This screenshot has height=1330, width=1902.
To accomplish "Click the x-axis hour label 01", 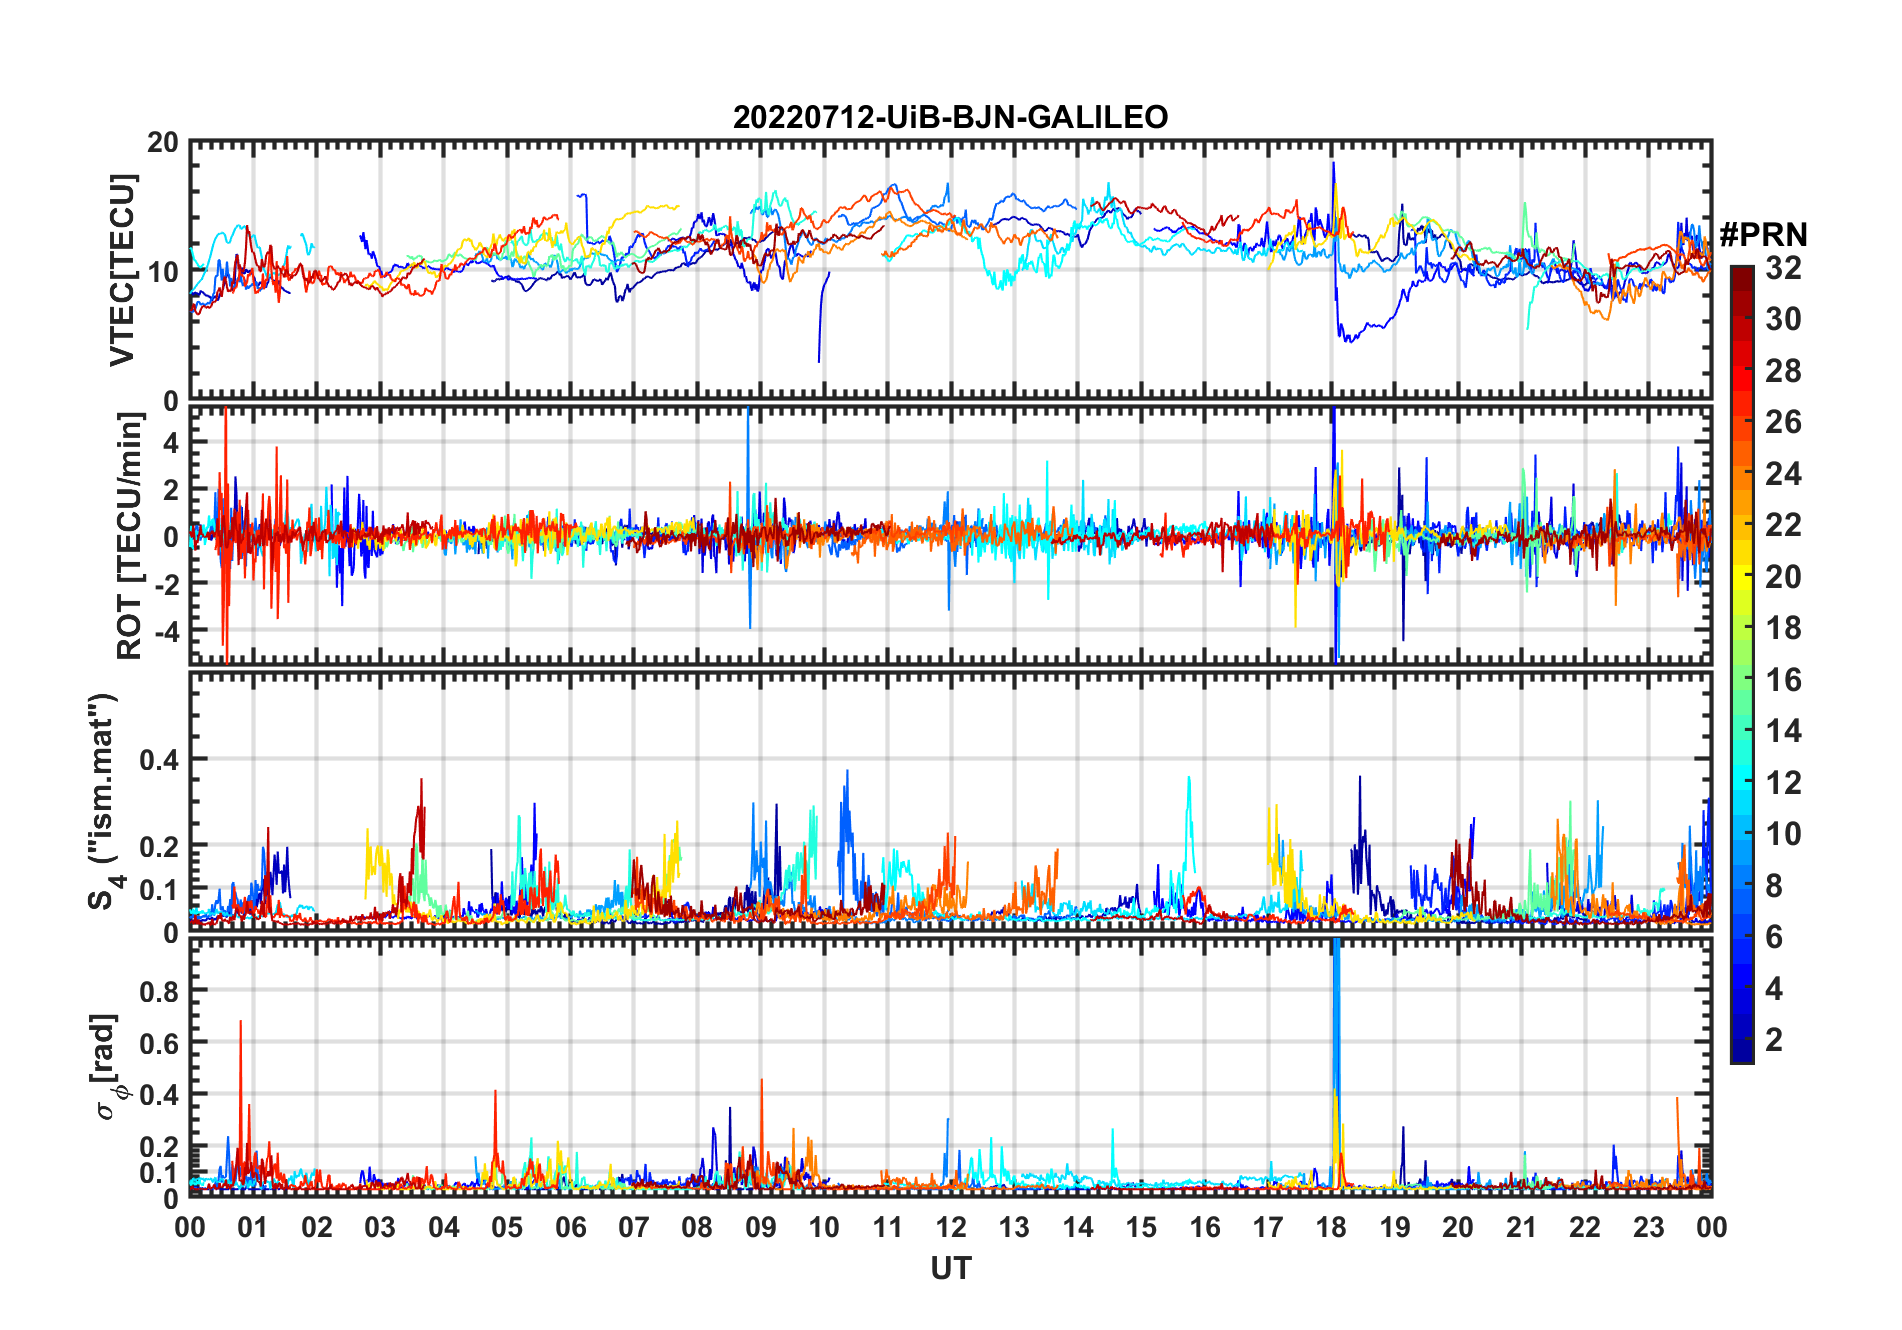I will [x=253, y=1227].
